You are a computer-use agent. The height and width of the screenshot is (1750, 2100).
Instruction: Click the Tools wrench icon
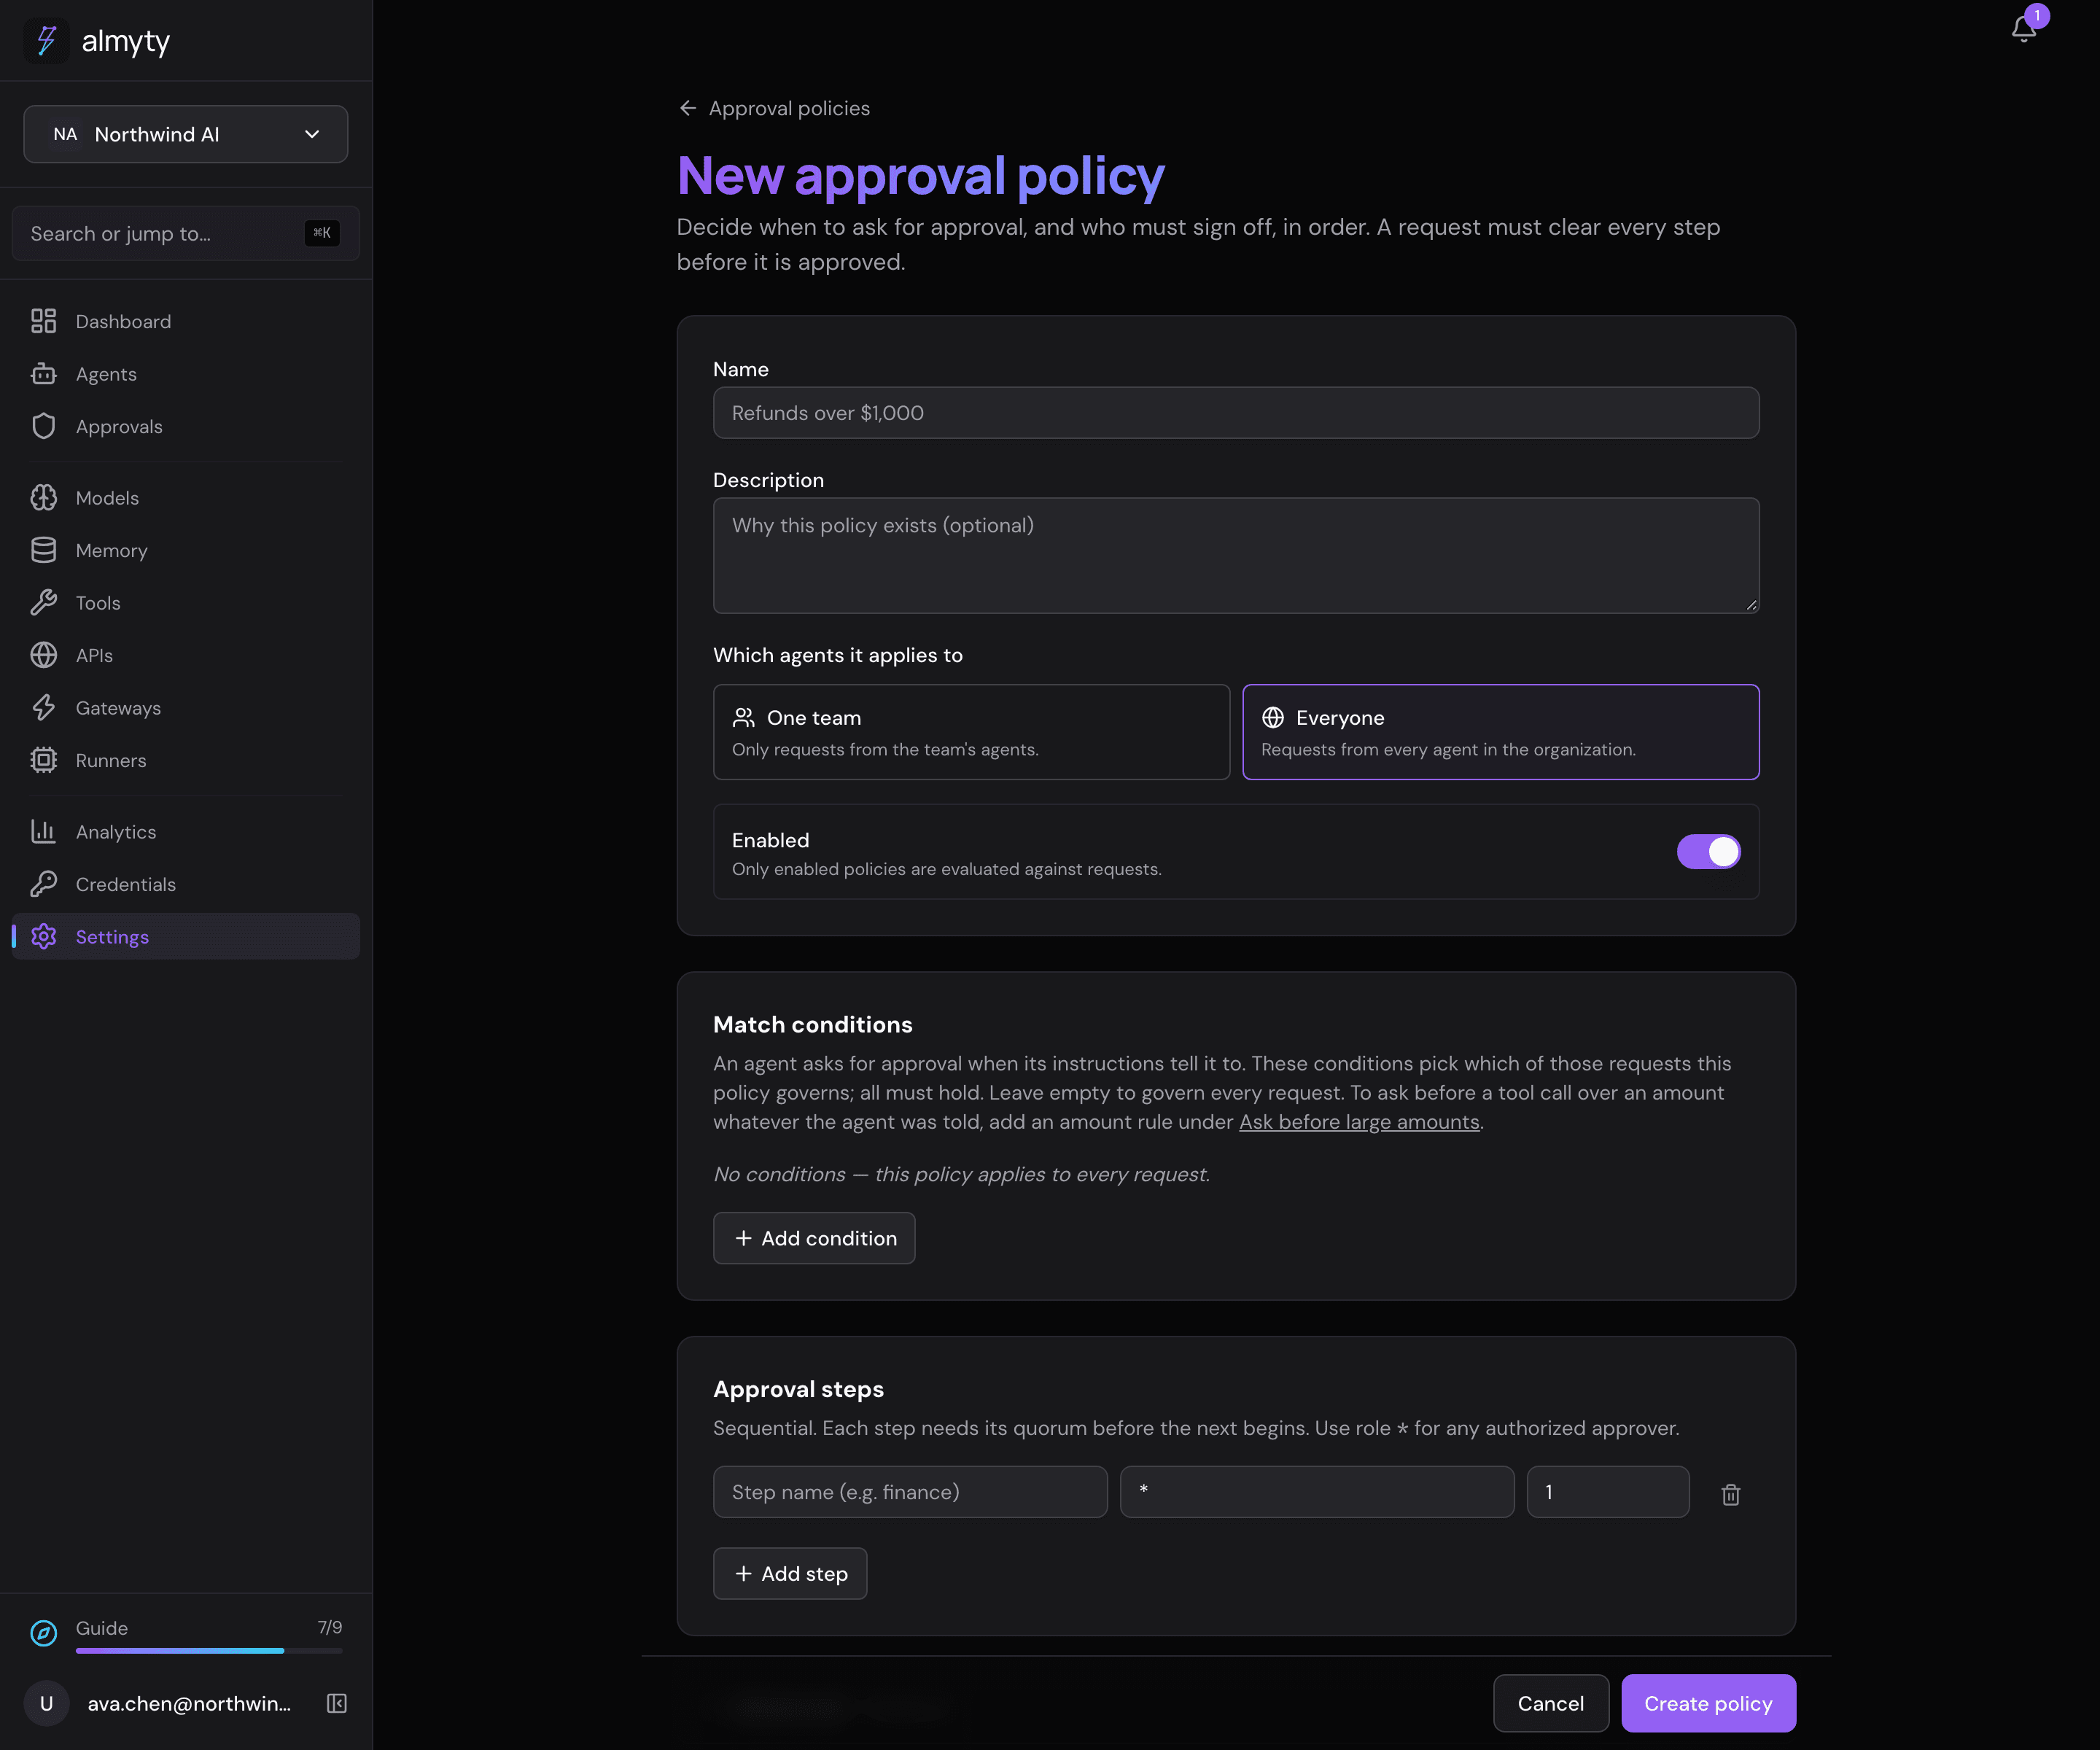(44, 603)
